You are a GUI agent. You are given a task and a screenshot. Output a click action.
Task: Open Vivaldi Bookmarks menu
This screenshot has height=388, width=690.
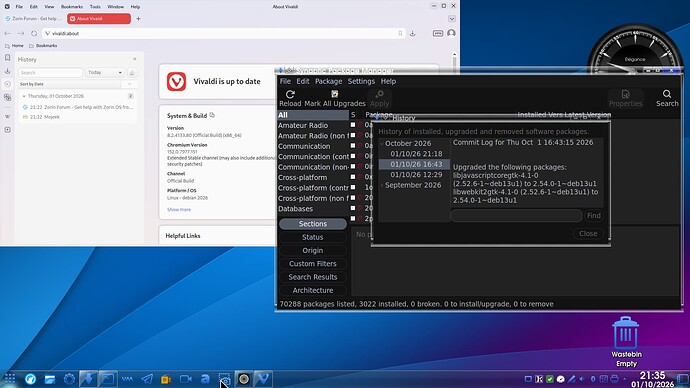[x=72, y=7]
